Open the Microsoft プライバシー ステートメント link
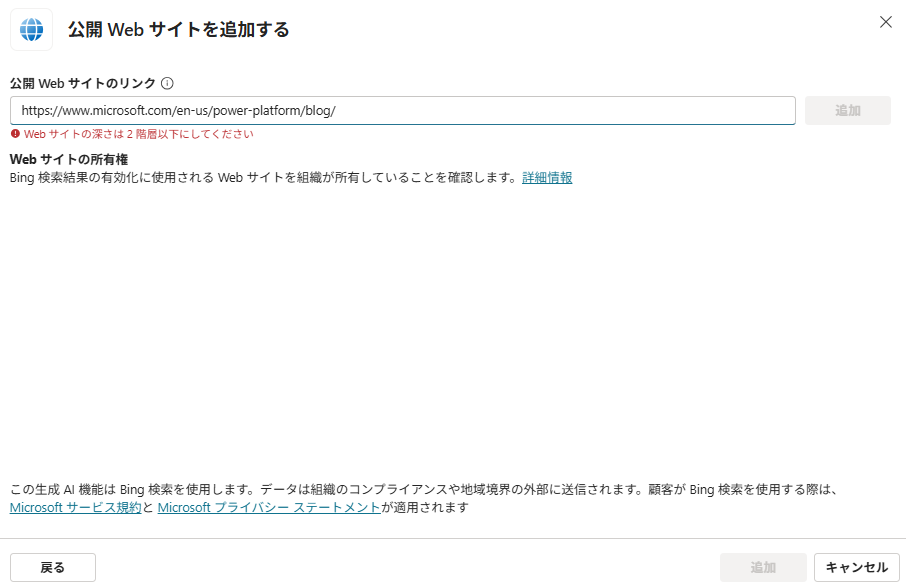The height and width of the screenshot is (588, 906). pos(269,507)
